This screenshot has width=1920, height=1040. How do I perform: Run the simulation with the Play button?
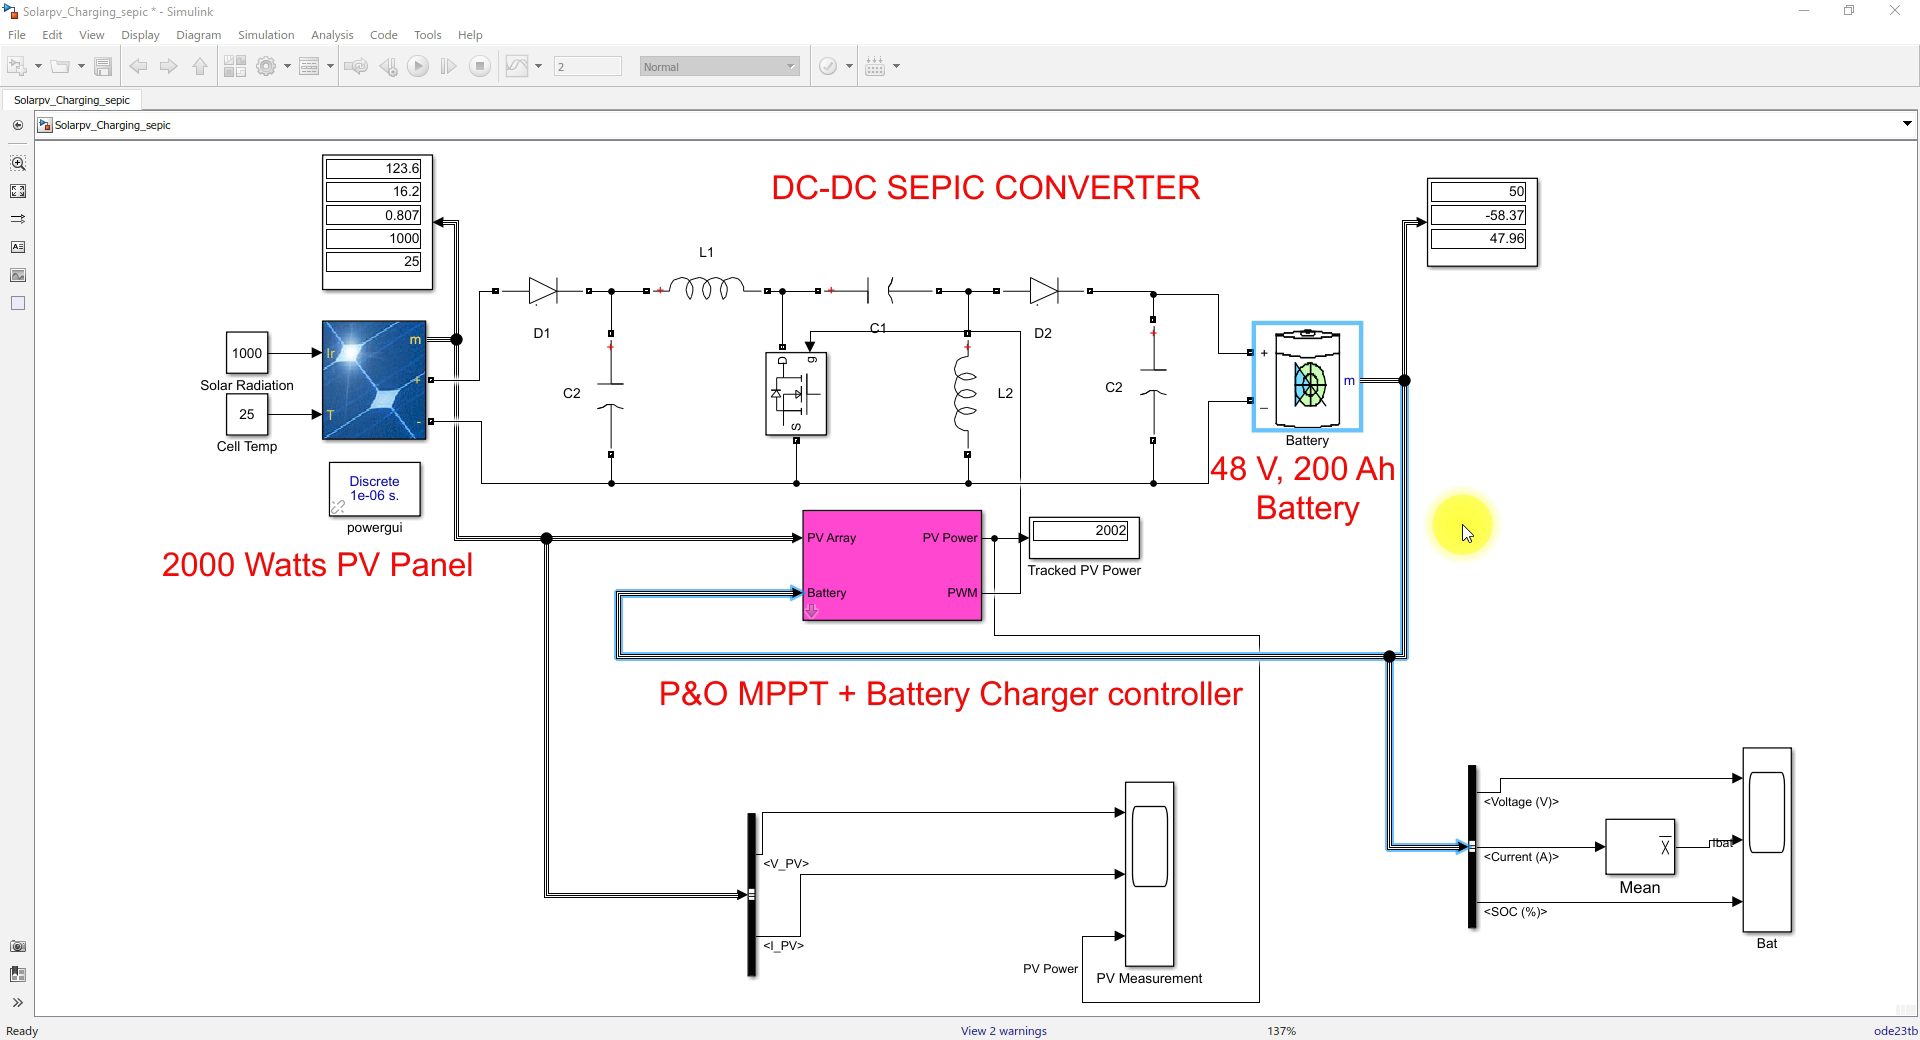(418, 66)
